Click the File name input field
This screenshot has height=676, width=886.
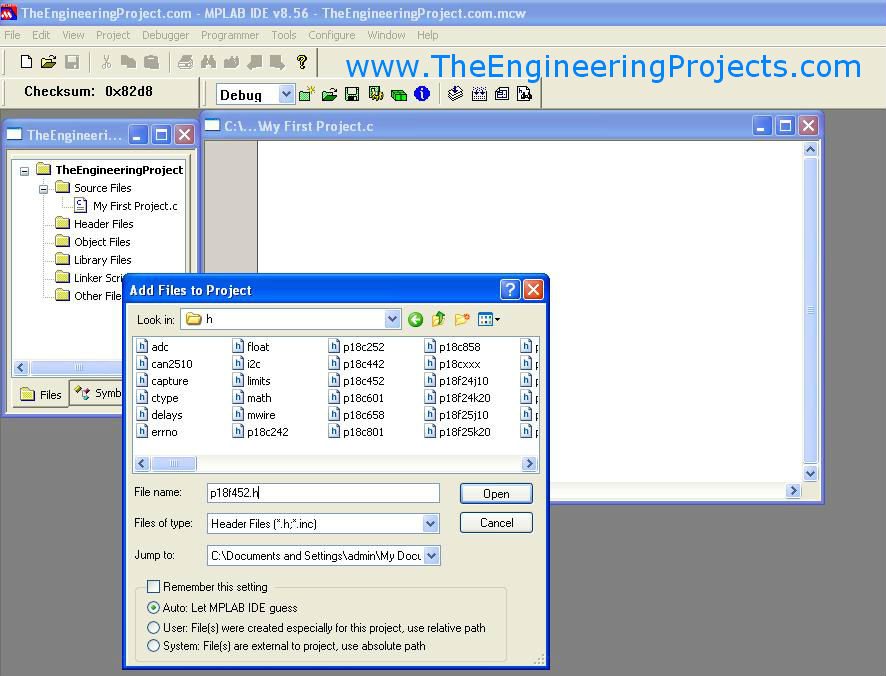pyautogui.click(x=323, y=493)
